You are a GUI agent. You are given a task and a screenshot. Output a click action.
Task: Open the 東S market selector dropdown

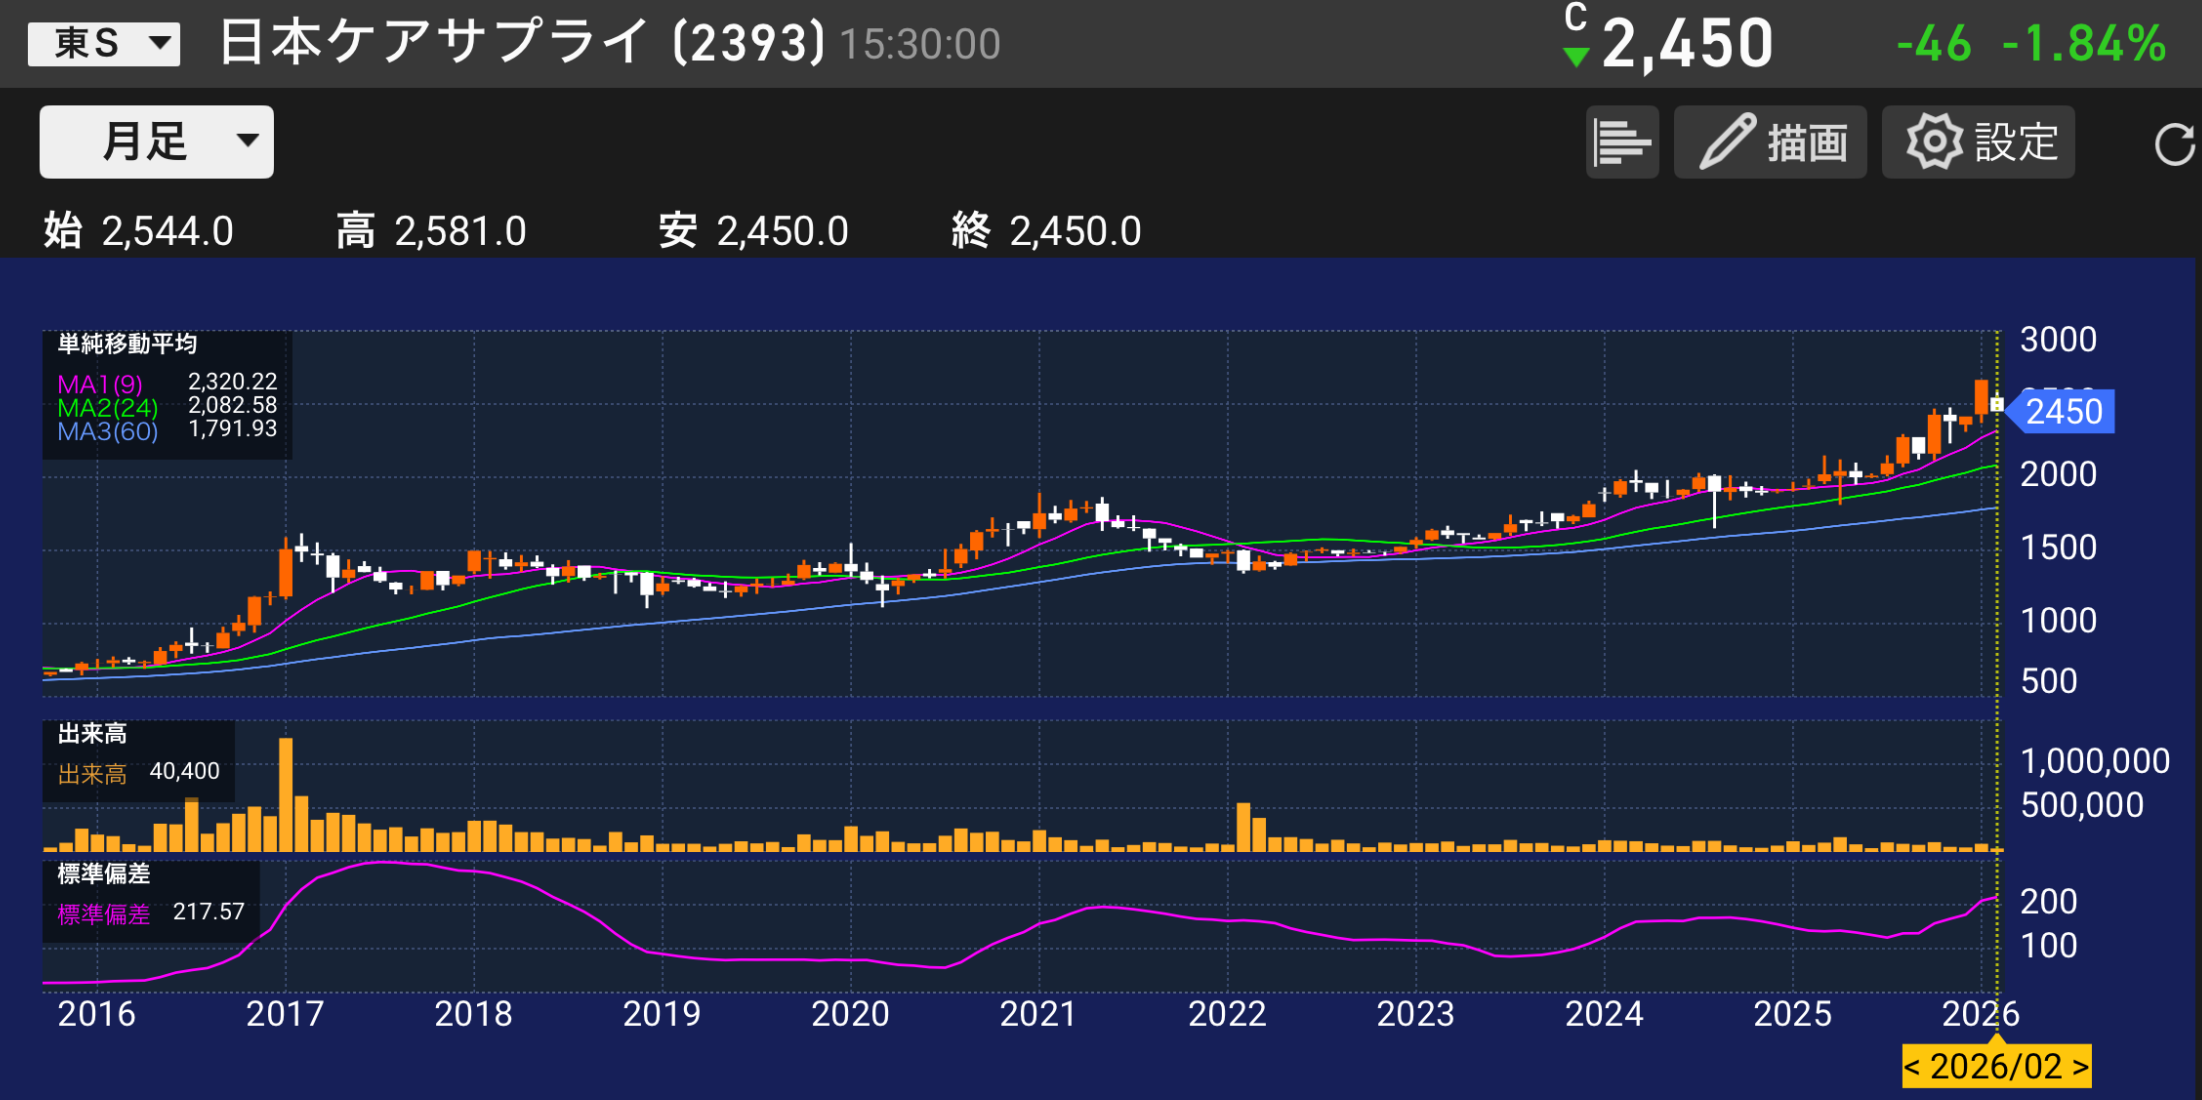pyautogui.click(x=104, y=42)
